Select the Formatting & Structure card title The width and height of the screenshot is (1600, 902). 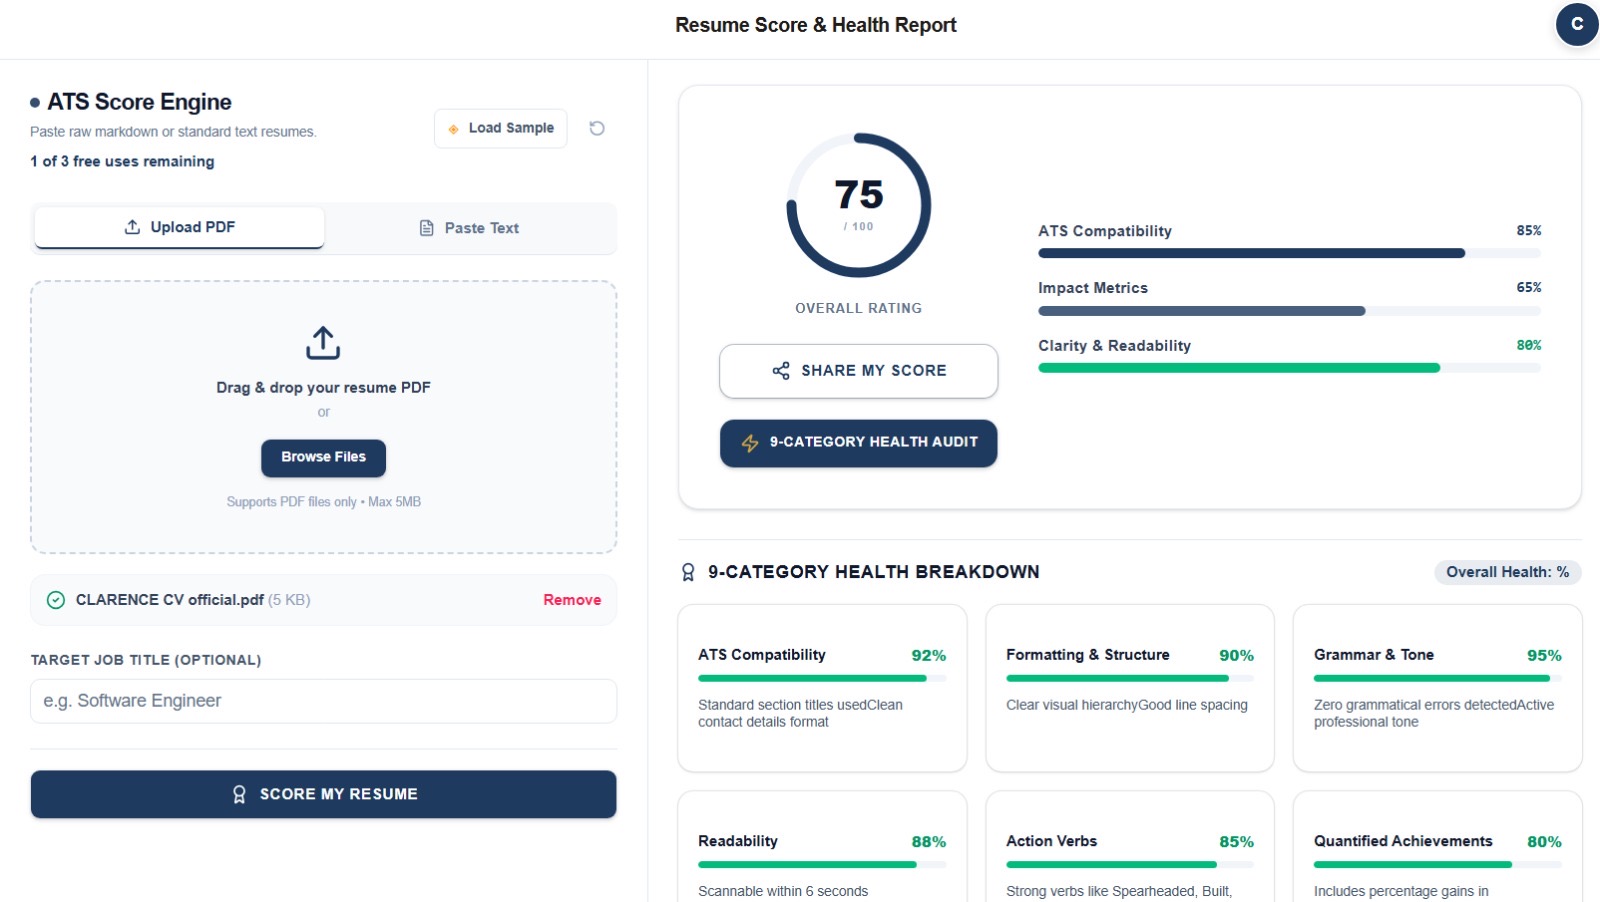pos(1088,655)
